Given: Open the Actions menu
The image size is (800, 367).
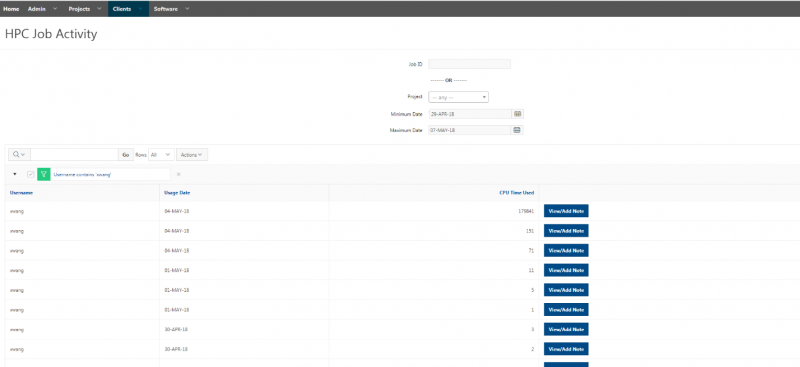Looking at the screenshot, I should pyautogui.click(x=192, y=155).
